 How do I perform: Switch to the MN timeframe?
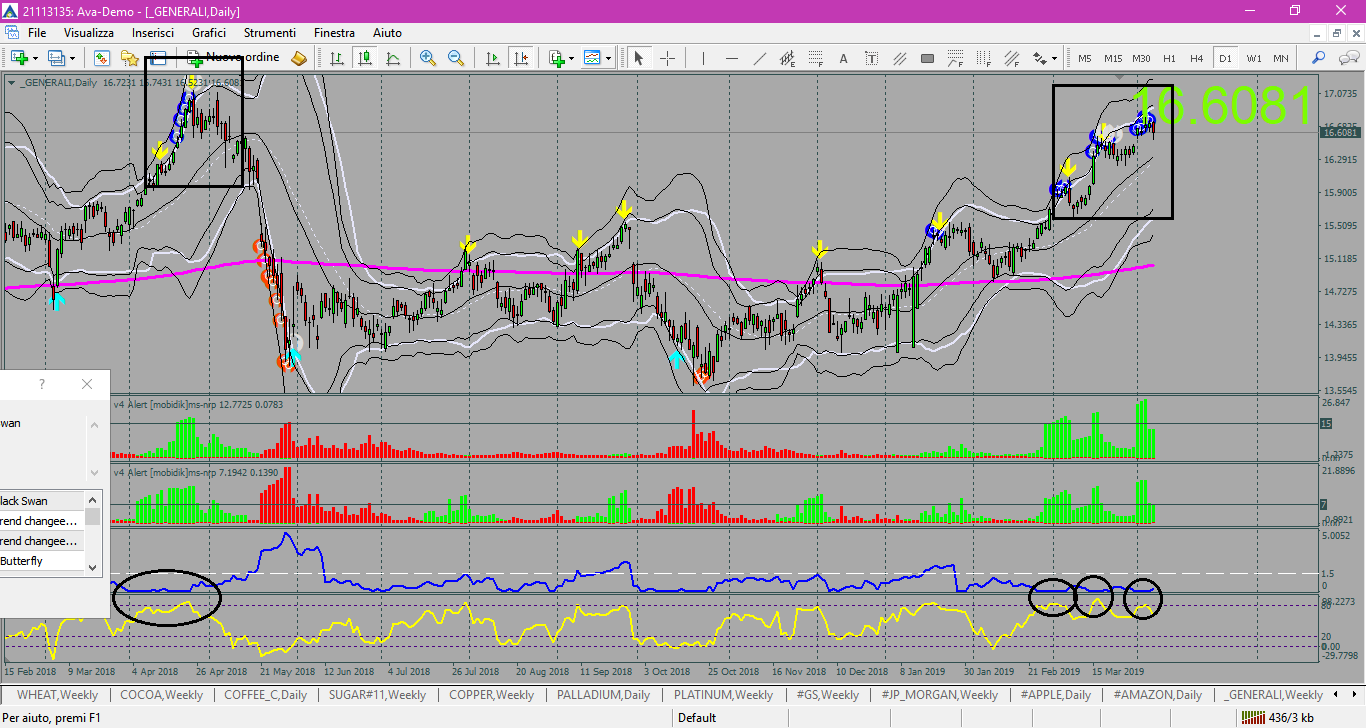pyautogui.click(x=1281, y=58)
